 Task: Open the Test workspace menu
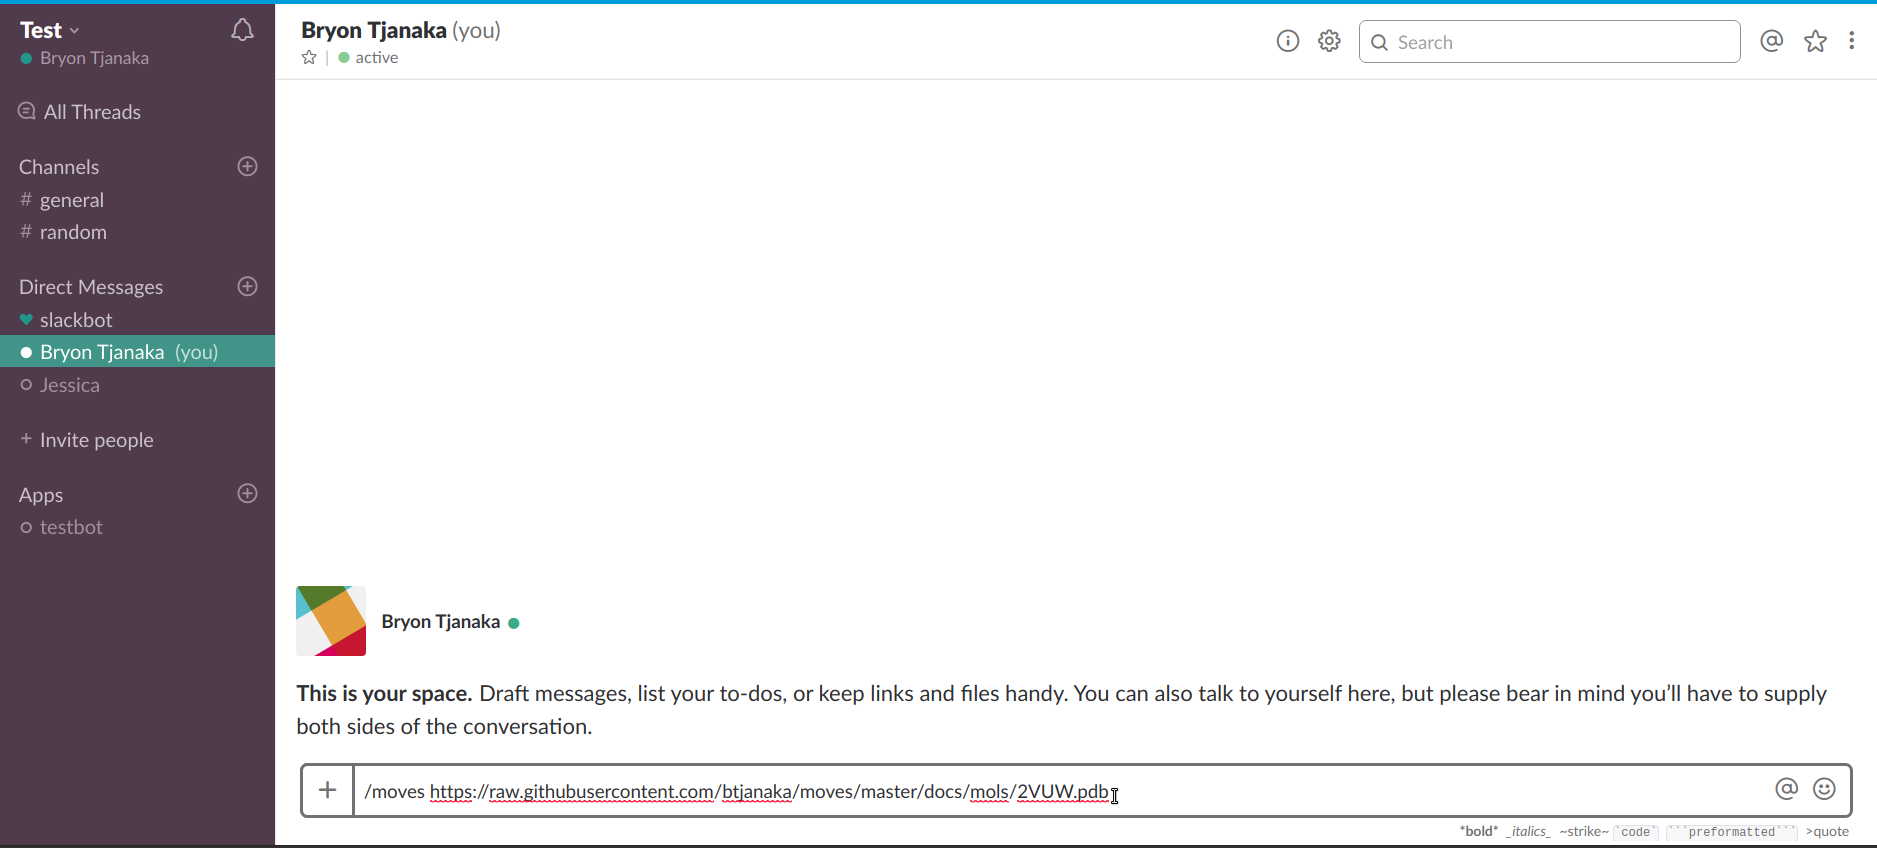coord(49,30)
